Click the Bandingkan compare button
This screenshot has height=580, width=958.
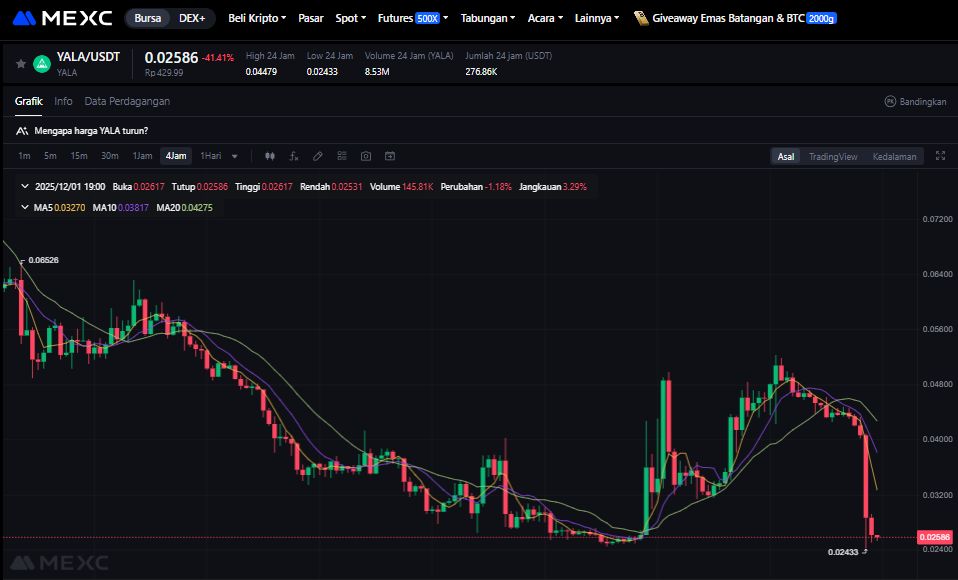[x=915, y=102]
